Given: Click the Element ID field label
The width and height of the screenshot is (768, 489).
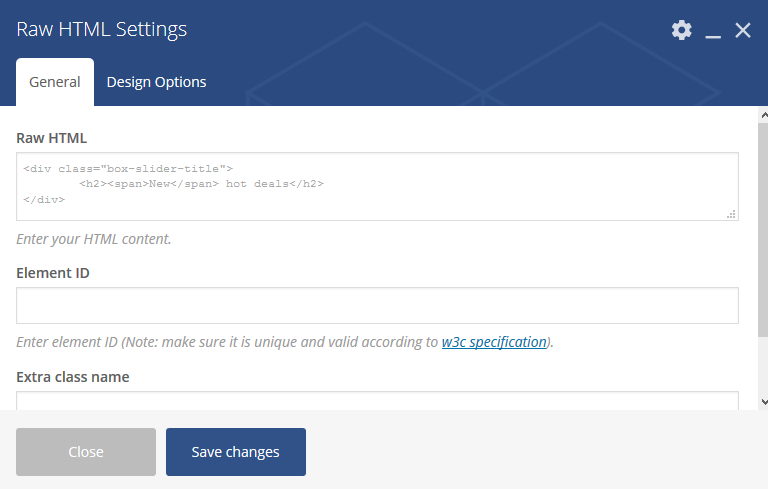Looking at the screenshot, I should (x=53, y=273).
